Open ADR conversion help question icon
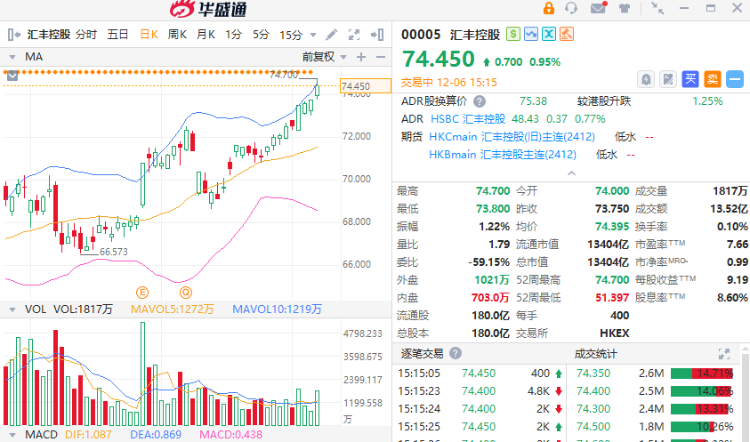Image resolution: width=750 pixels, height=442 pixels. point(479,101)
